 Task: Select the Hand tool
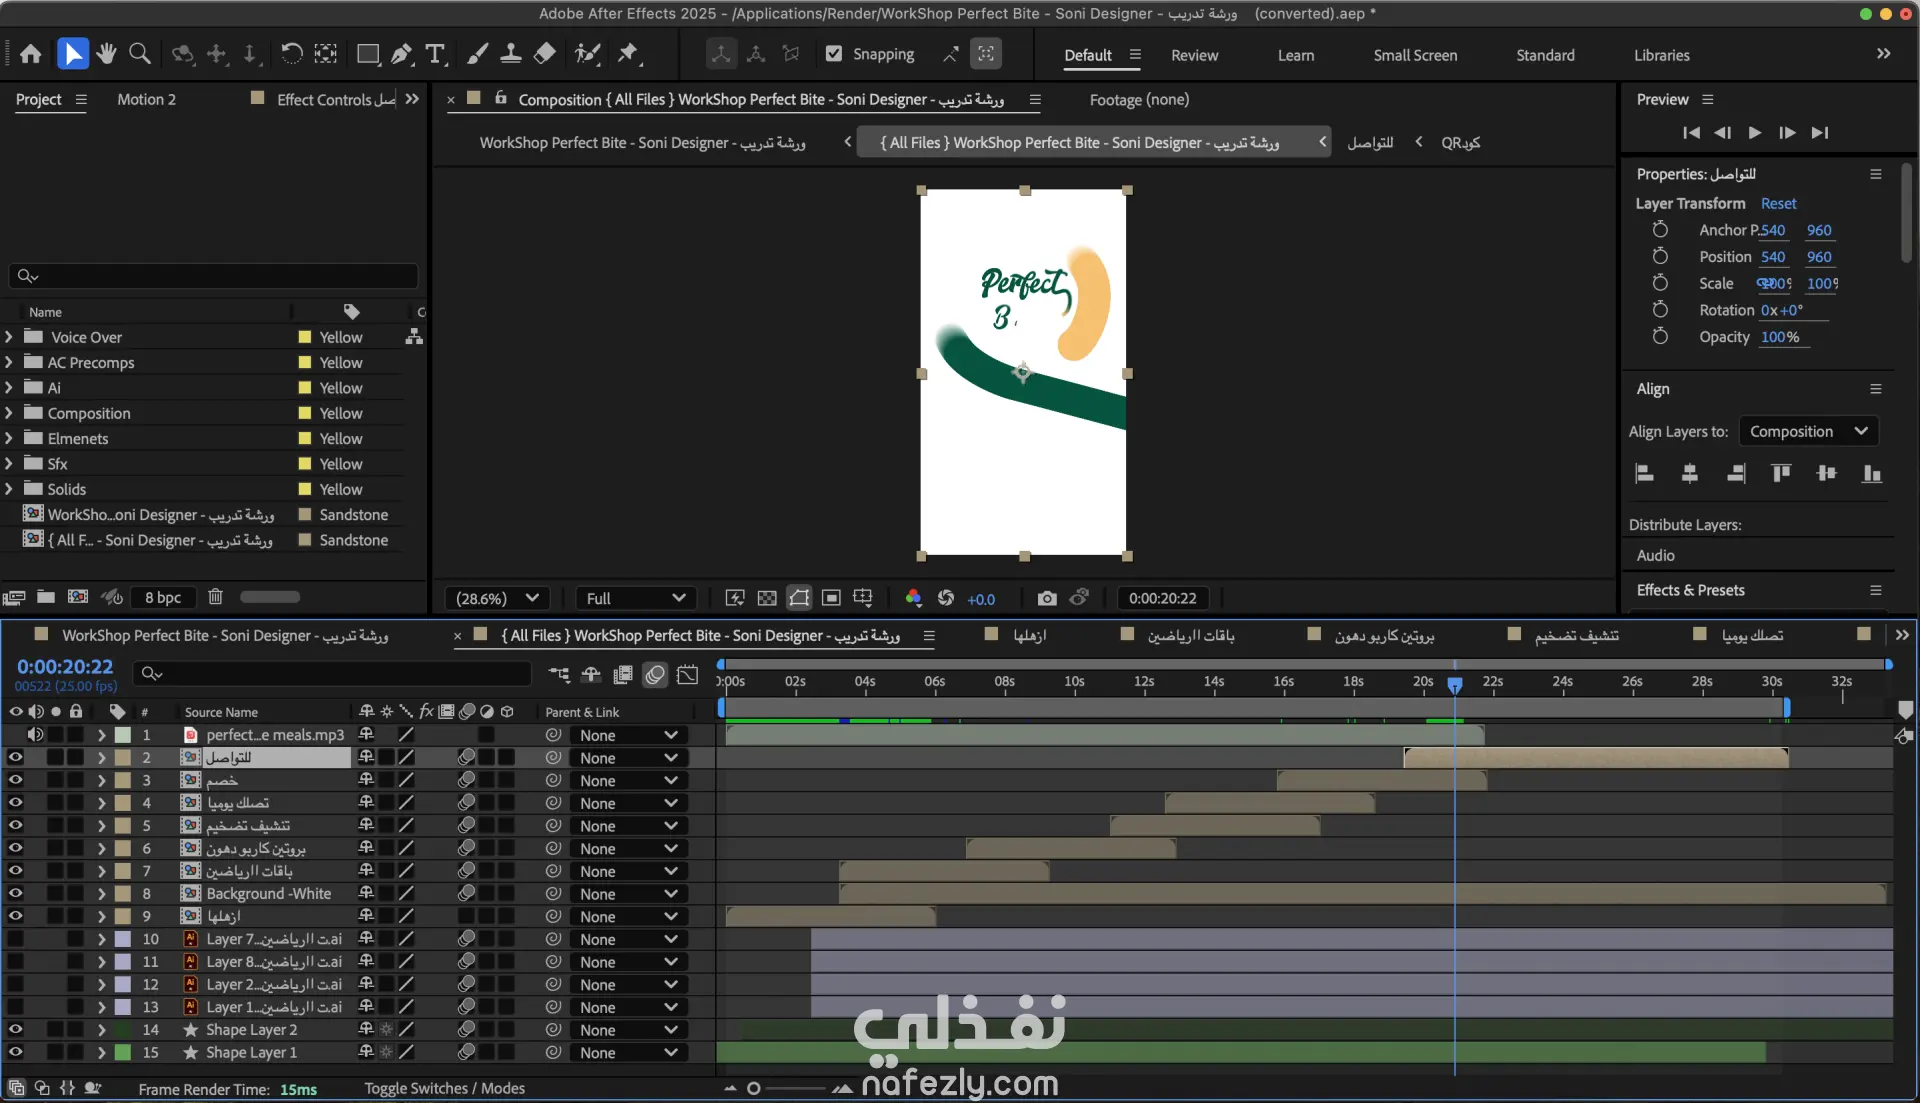(x=106, y=54)
